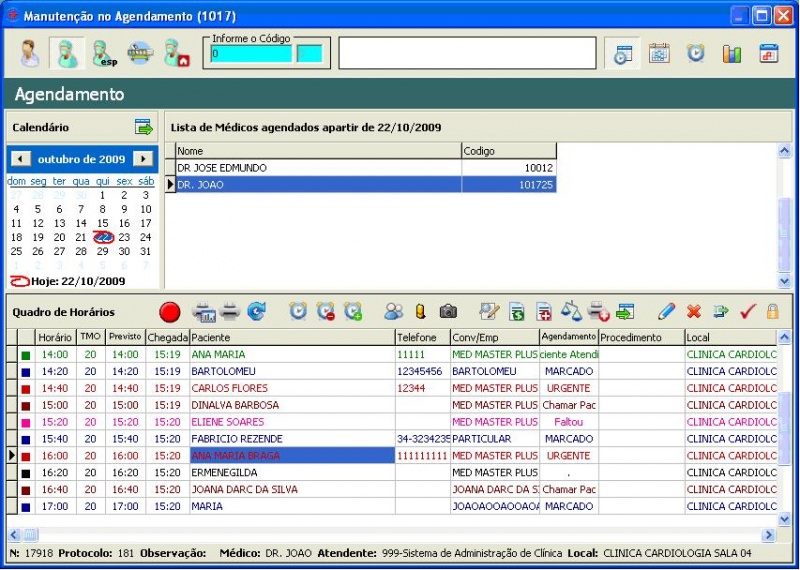Click the plain printer icon
This screenshot has width=800, height=570.
(x=230, y=312)
